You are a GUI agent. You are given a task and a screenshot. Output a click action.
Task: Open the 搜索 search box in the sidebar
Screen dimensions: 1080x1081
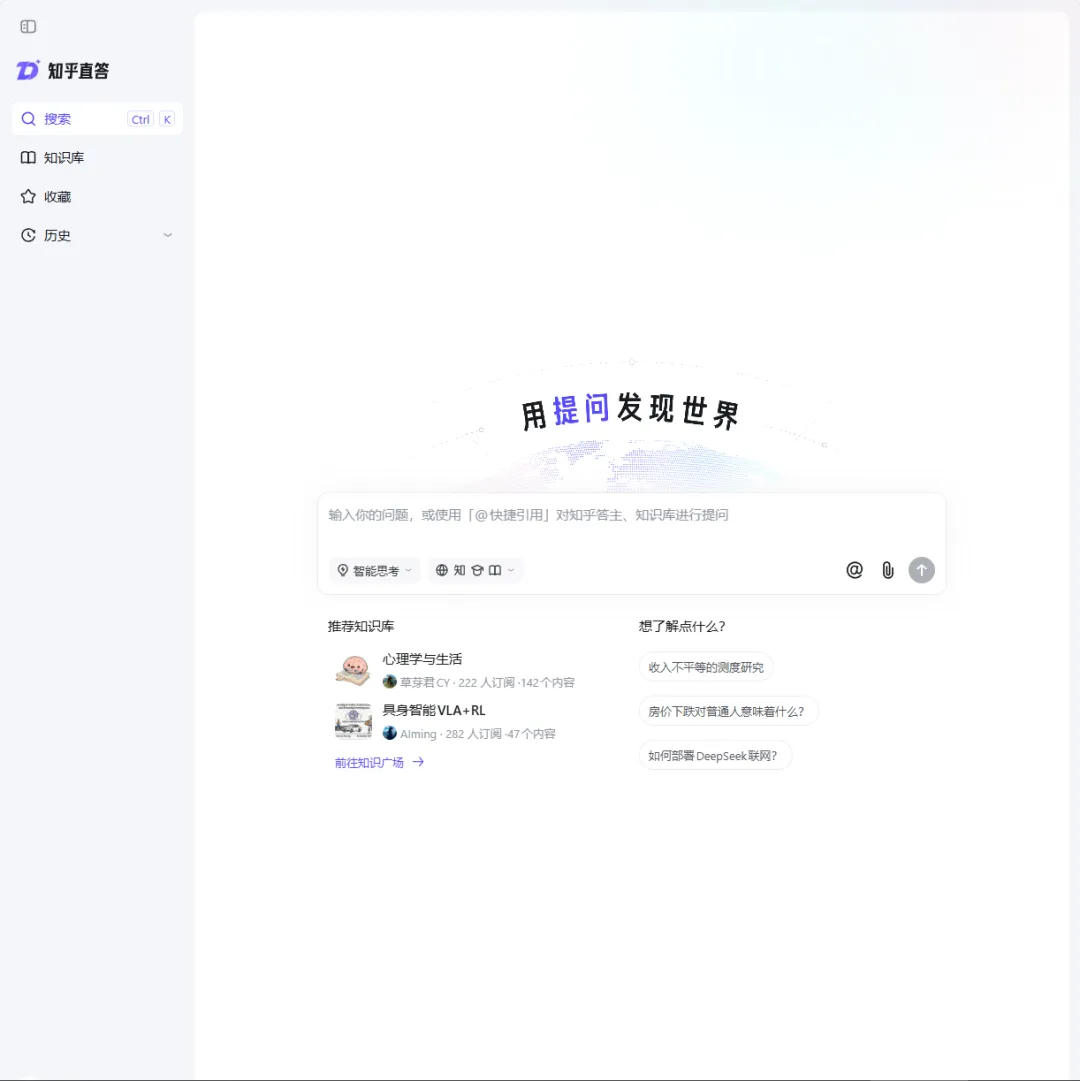click(x=97, y=119)
